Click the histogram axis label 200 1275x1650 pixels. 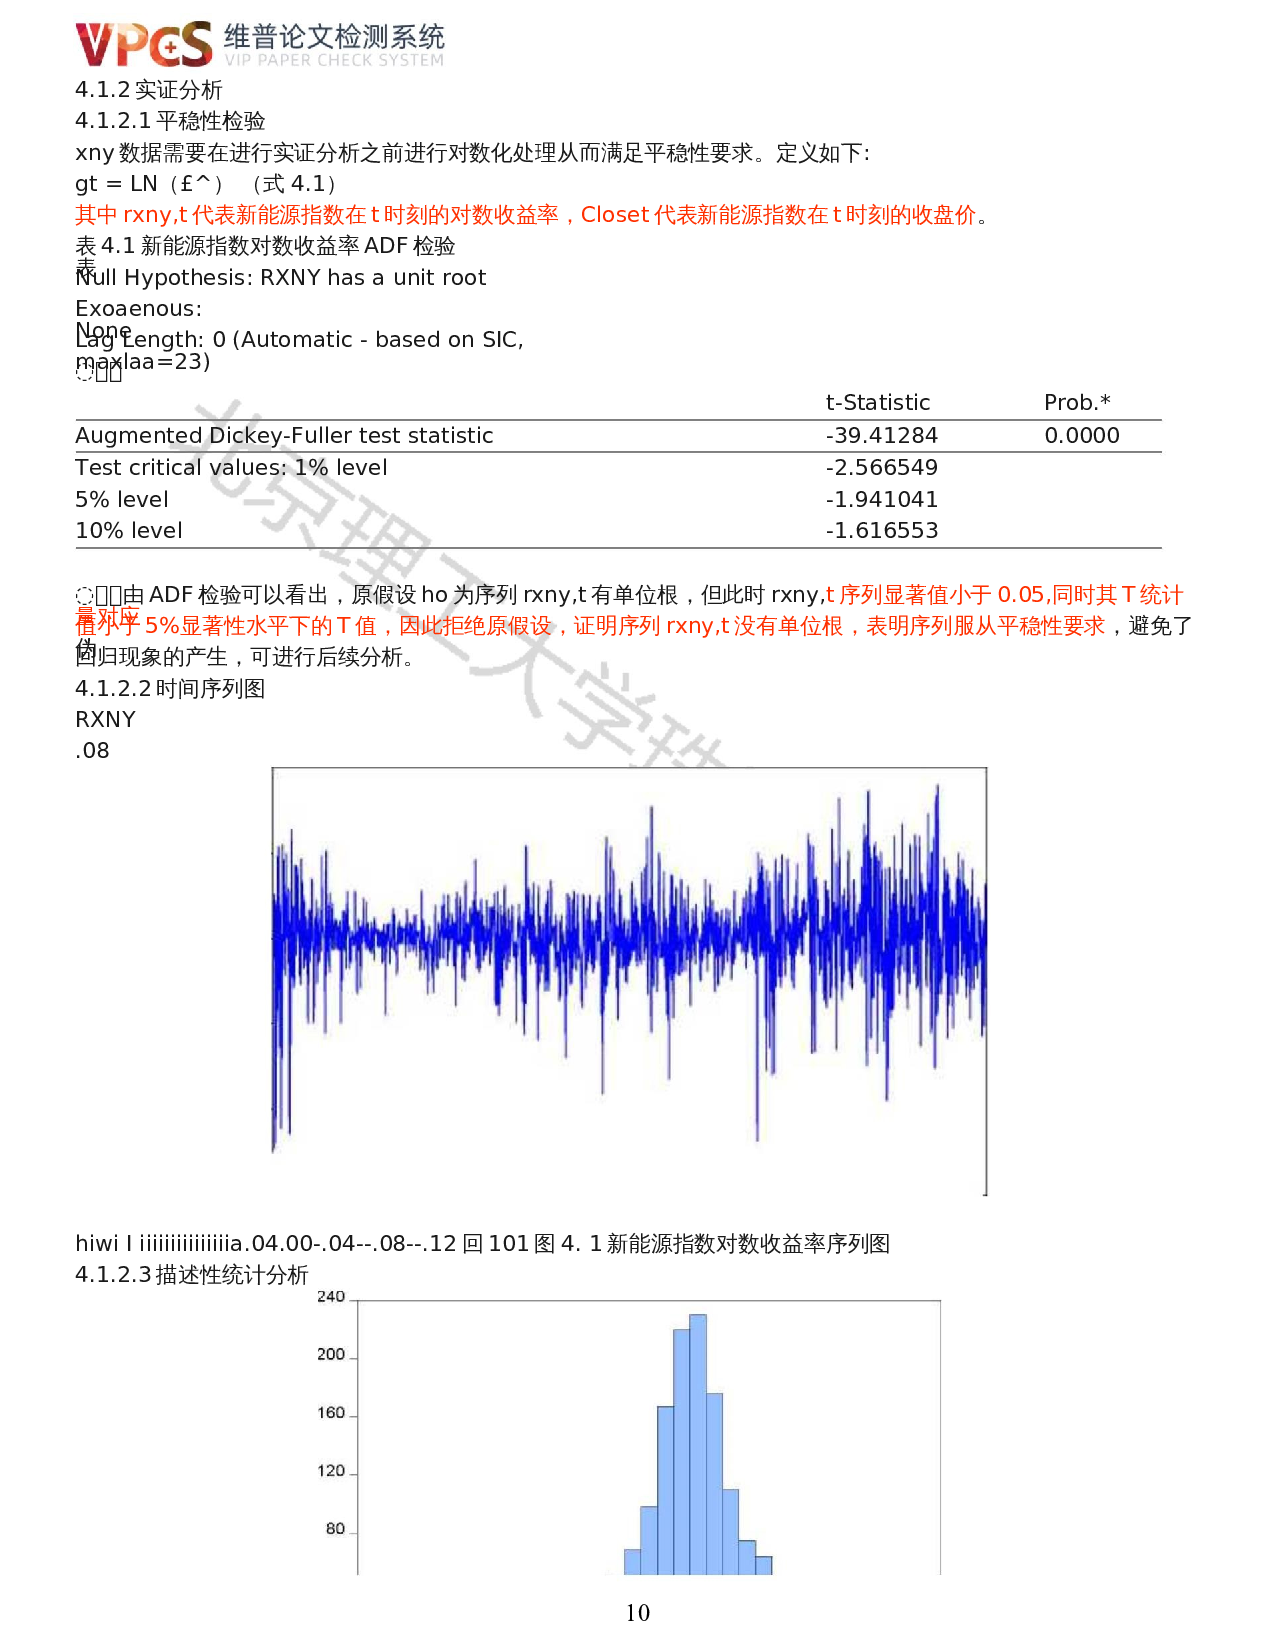pyautogui.click(x=331, y=1355)
